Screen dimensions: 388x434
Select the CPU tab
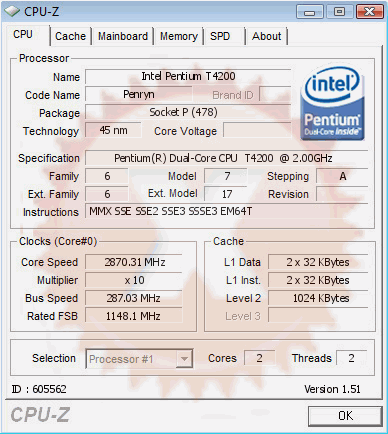coord(23,34)
